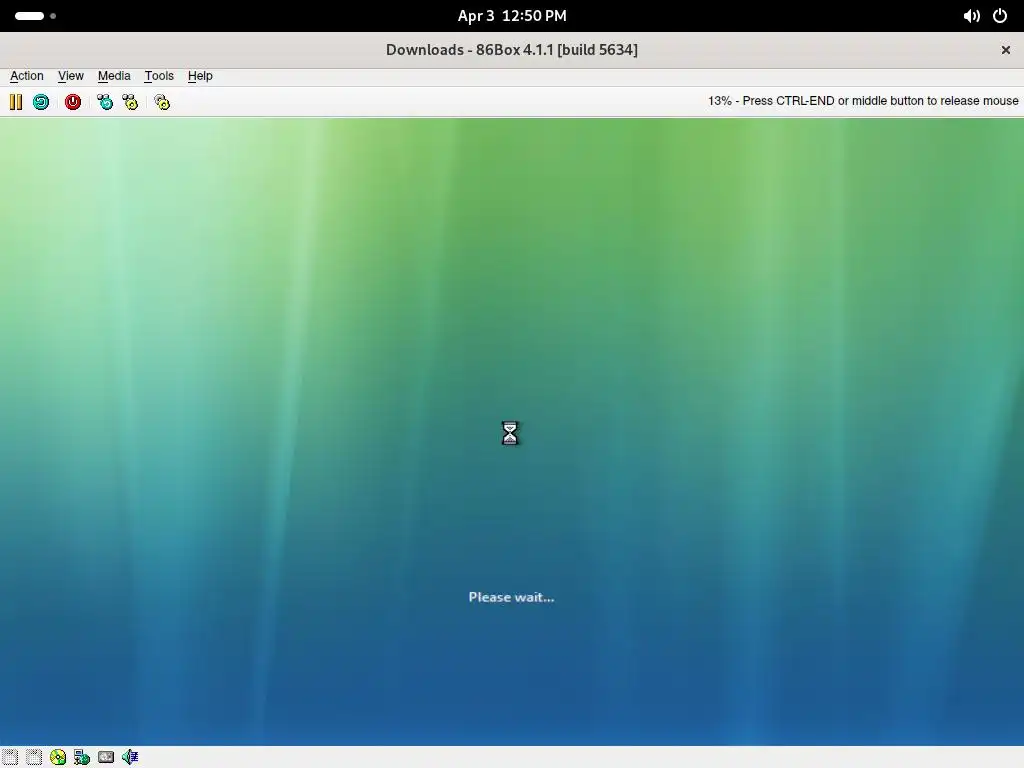This screenshot has width=1024, height=768.
Task: Open the Media menu
Action: [x=114, y=76]
